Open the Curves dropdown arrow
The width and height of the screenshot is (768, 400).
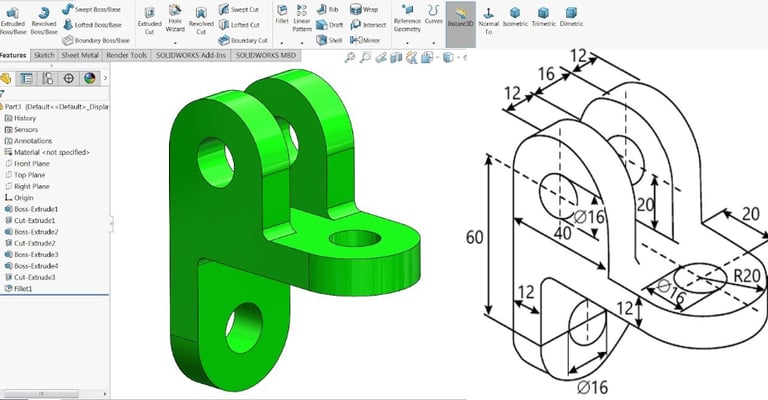(x=433, y=43)
